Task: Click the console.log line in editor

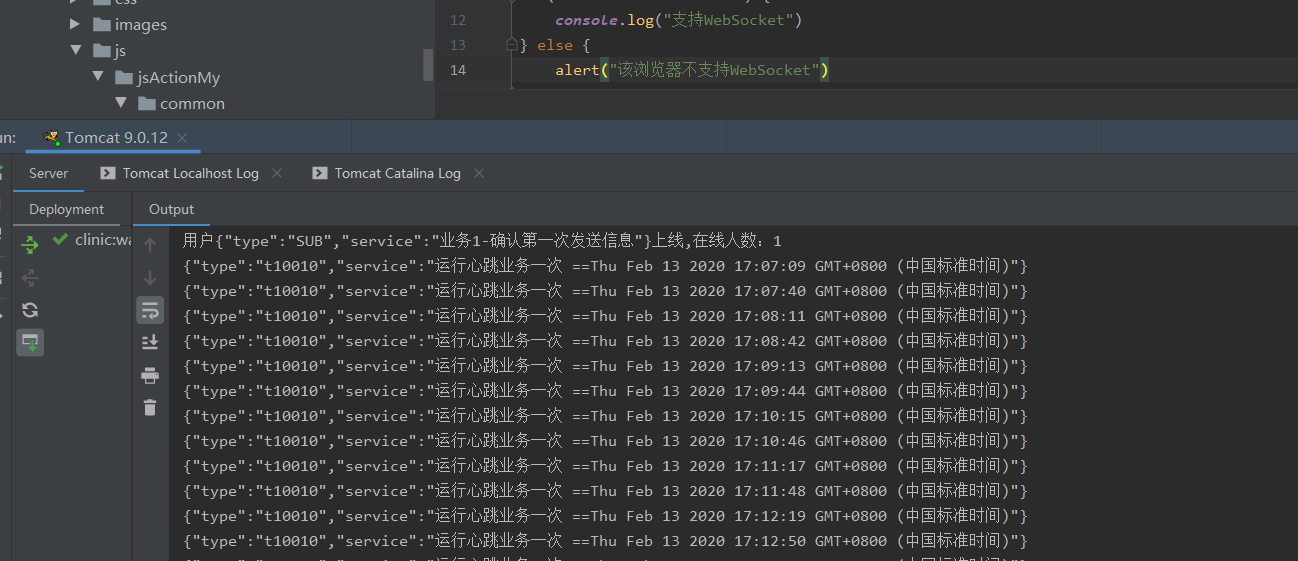Action: tap(679, 20)
